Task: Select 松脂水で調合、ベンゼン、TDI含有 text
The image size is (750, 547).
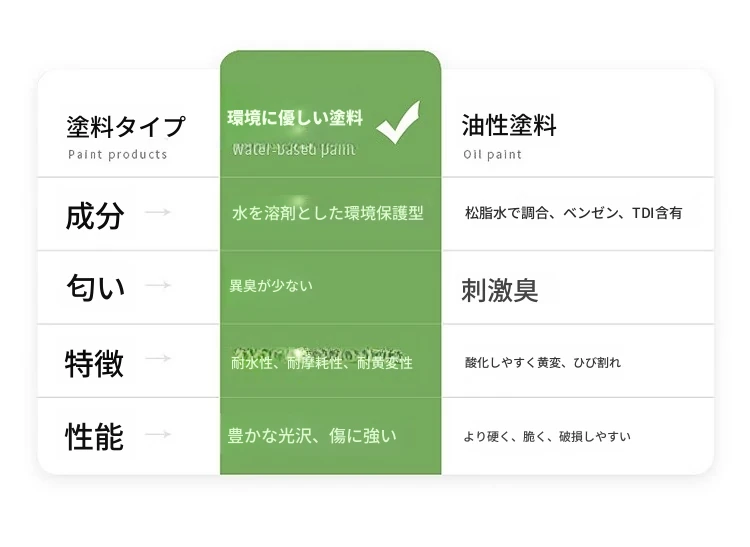Action: [x=574, y=213]
